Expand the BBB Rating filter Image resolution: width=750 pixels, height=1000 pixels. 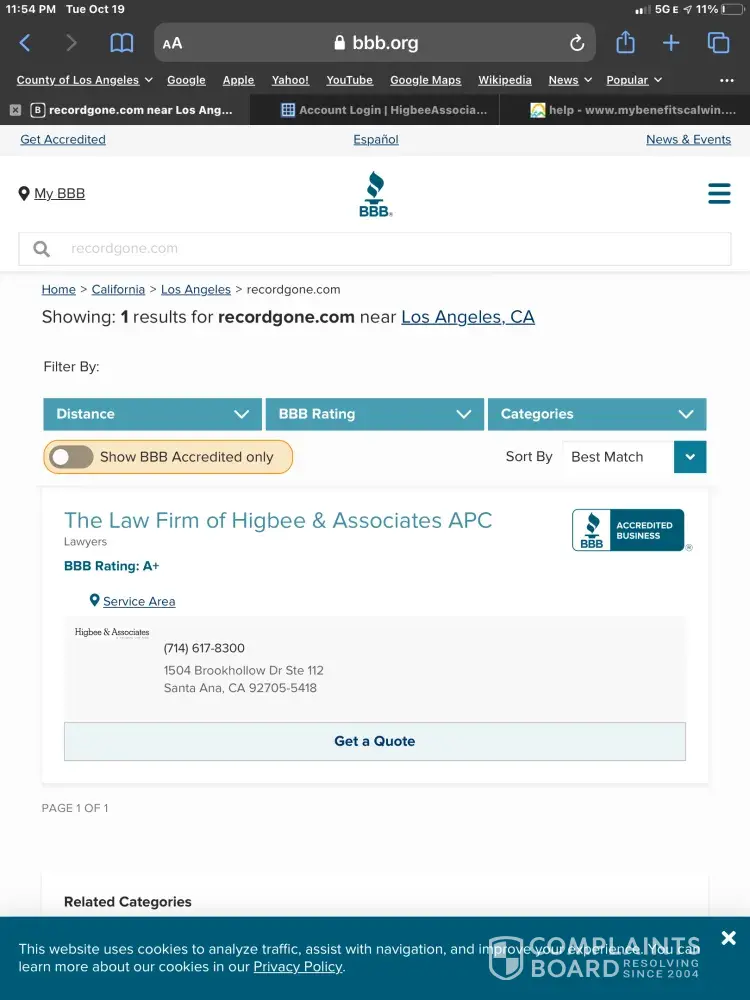pyautogui.click(x=374, y=414)
